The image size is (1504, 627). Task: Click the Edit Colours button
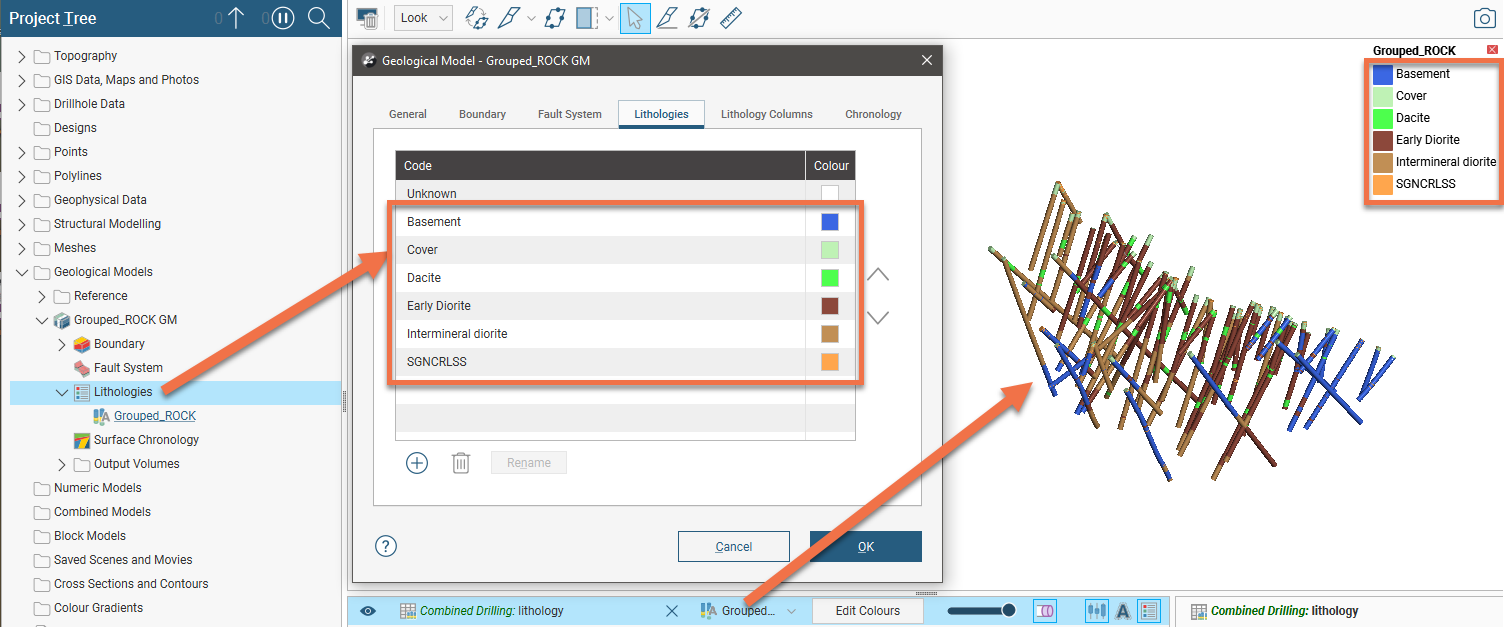[x=868, y=611]
